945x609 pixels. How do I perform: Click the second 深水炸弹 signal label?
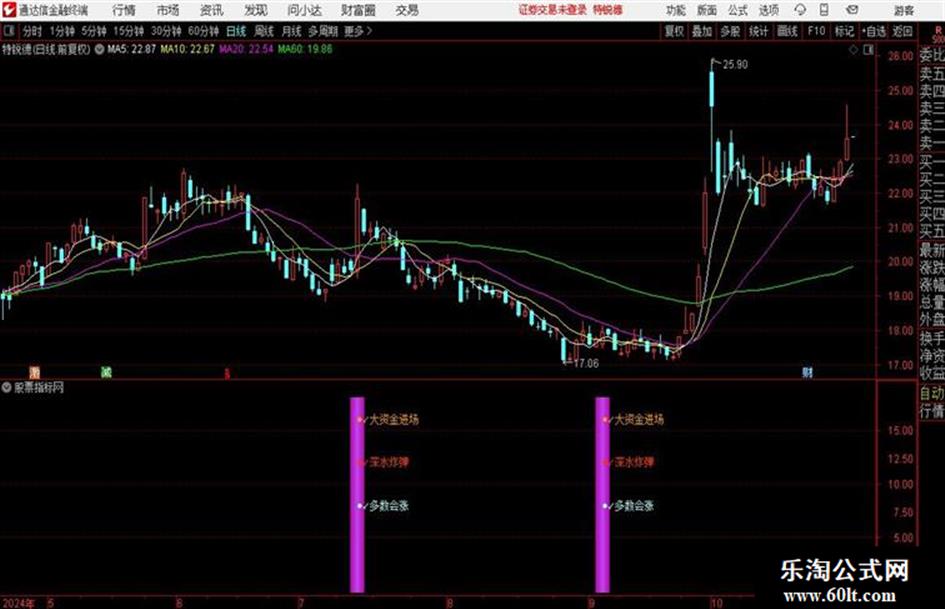(x=634, y=462)
